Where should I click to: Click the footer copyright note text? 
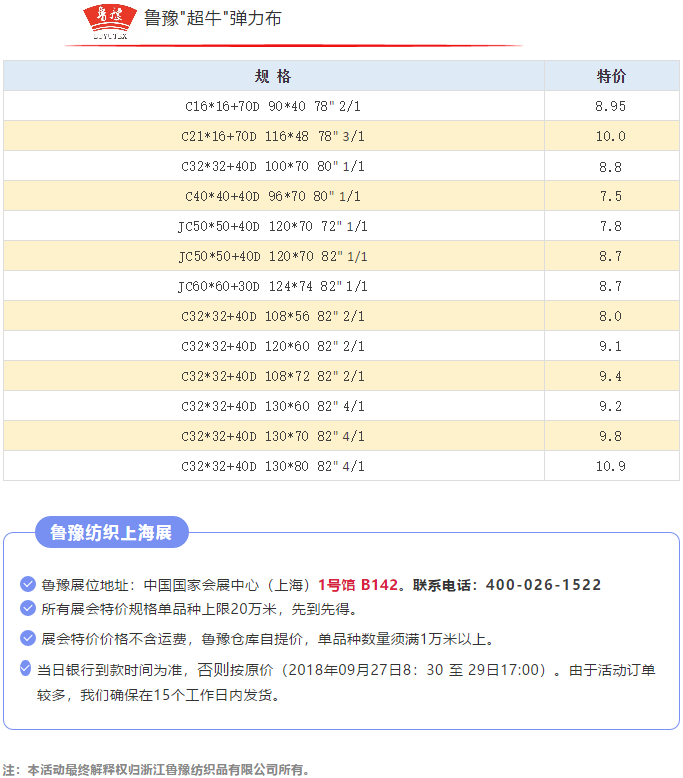point(156,769)
